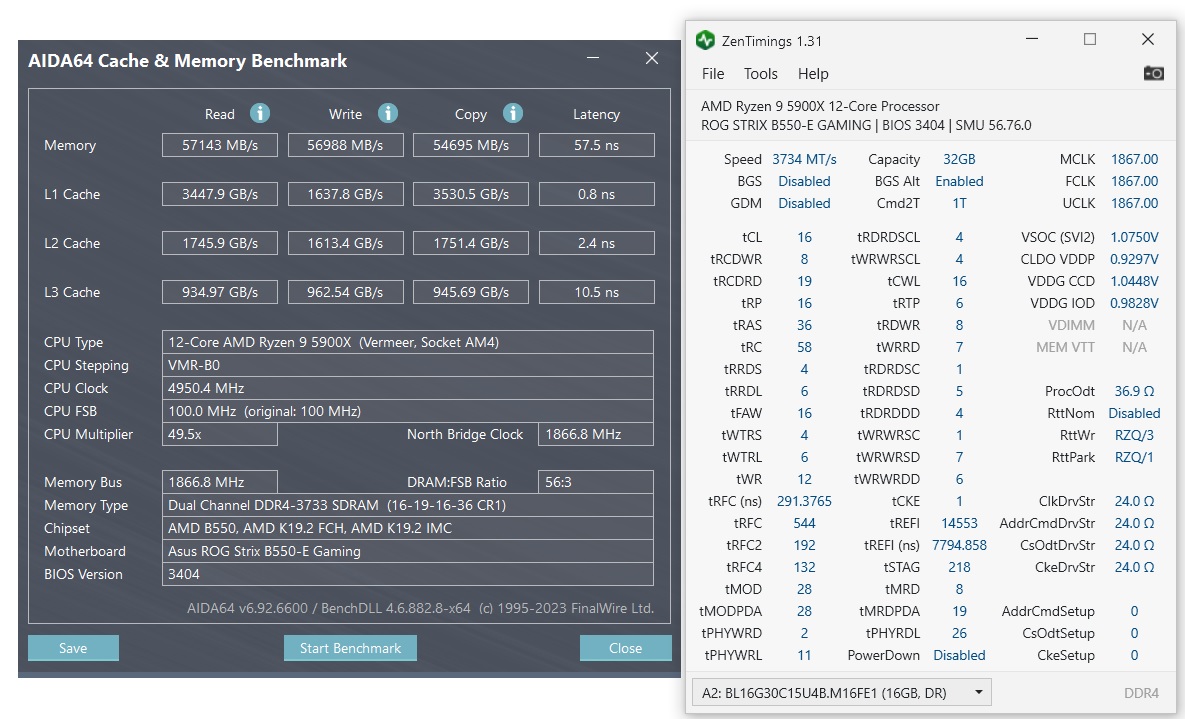Click the CPU Stepping value VMR-B0
This screenshot has width=1185, height=719.
(x=408, y=365)
